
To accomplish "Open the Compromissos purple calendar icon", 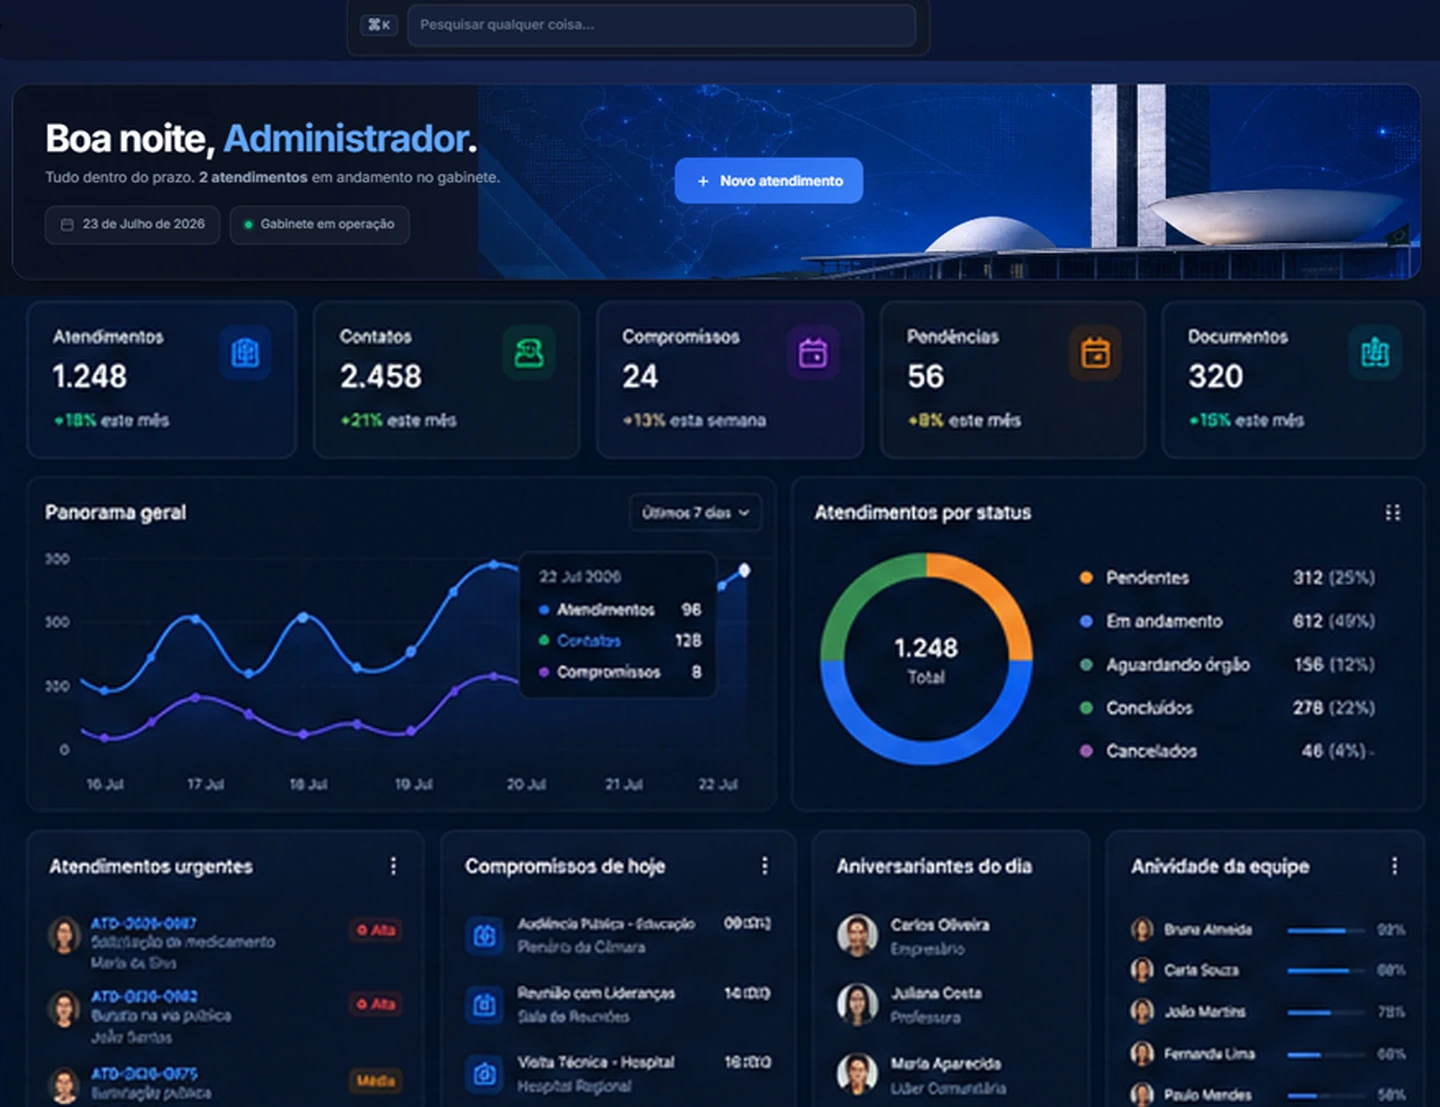I will point(813,353).
